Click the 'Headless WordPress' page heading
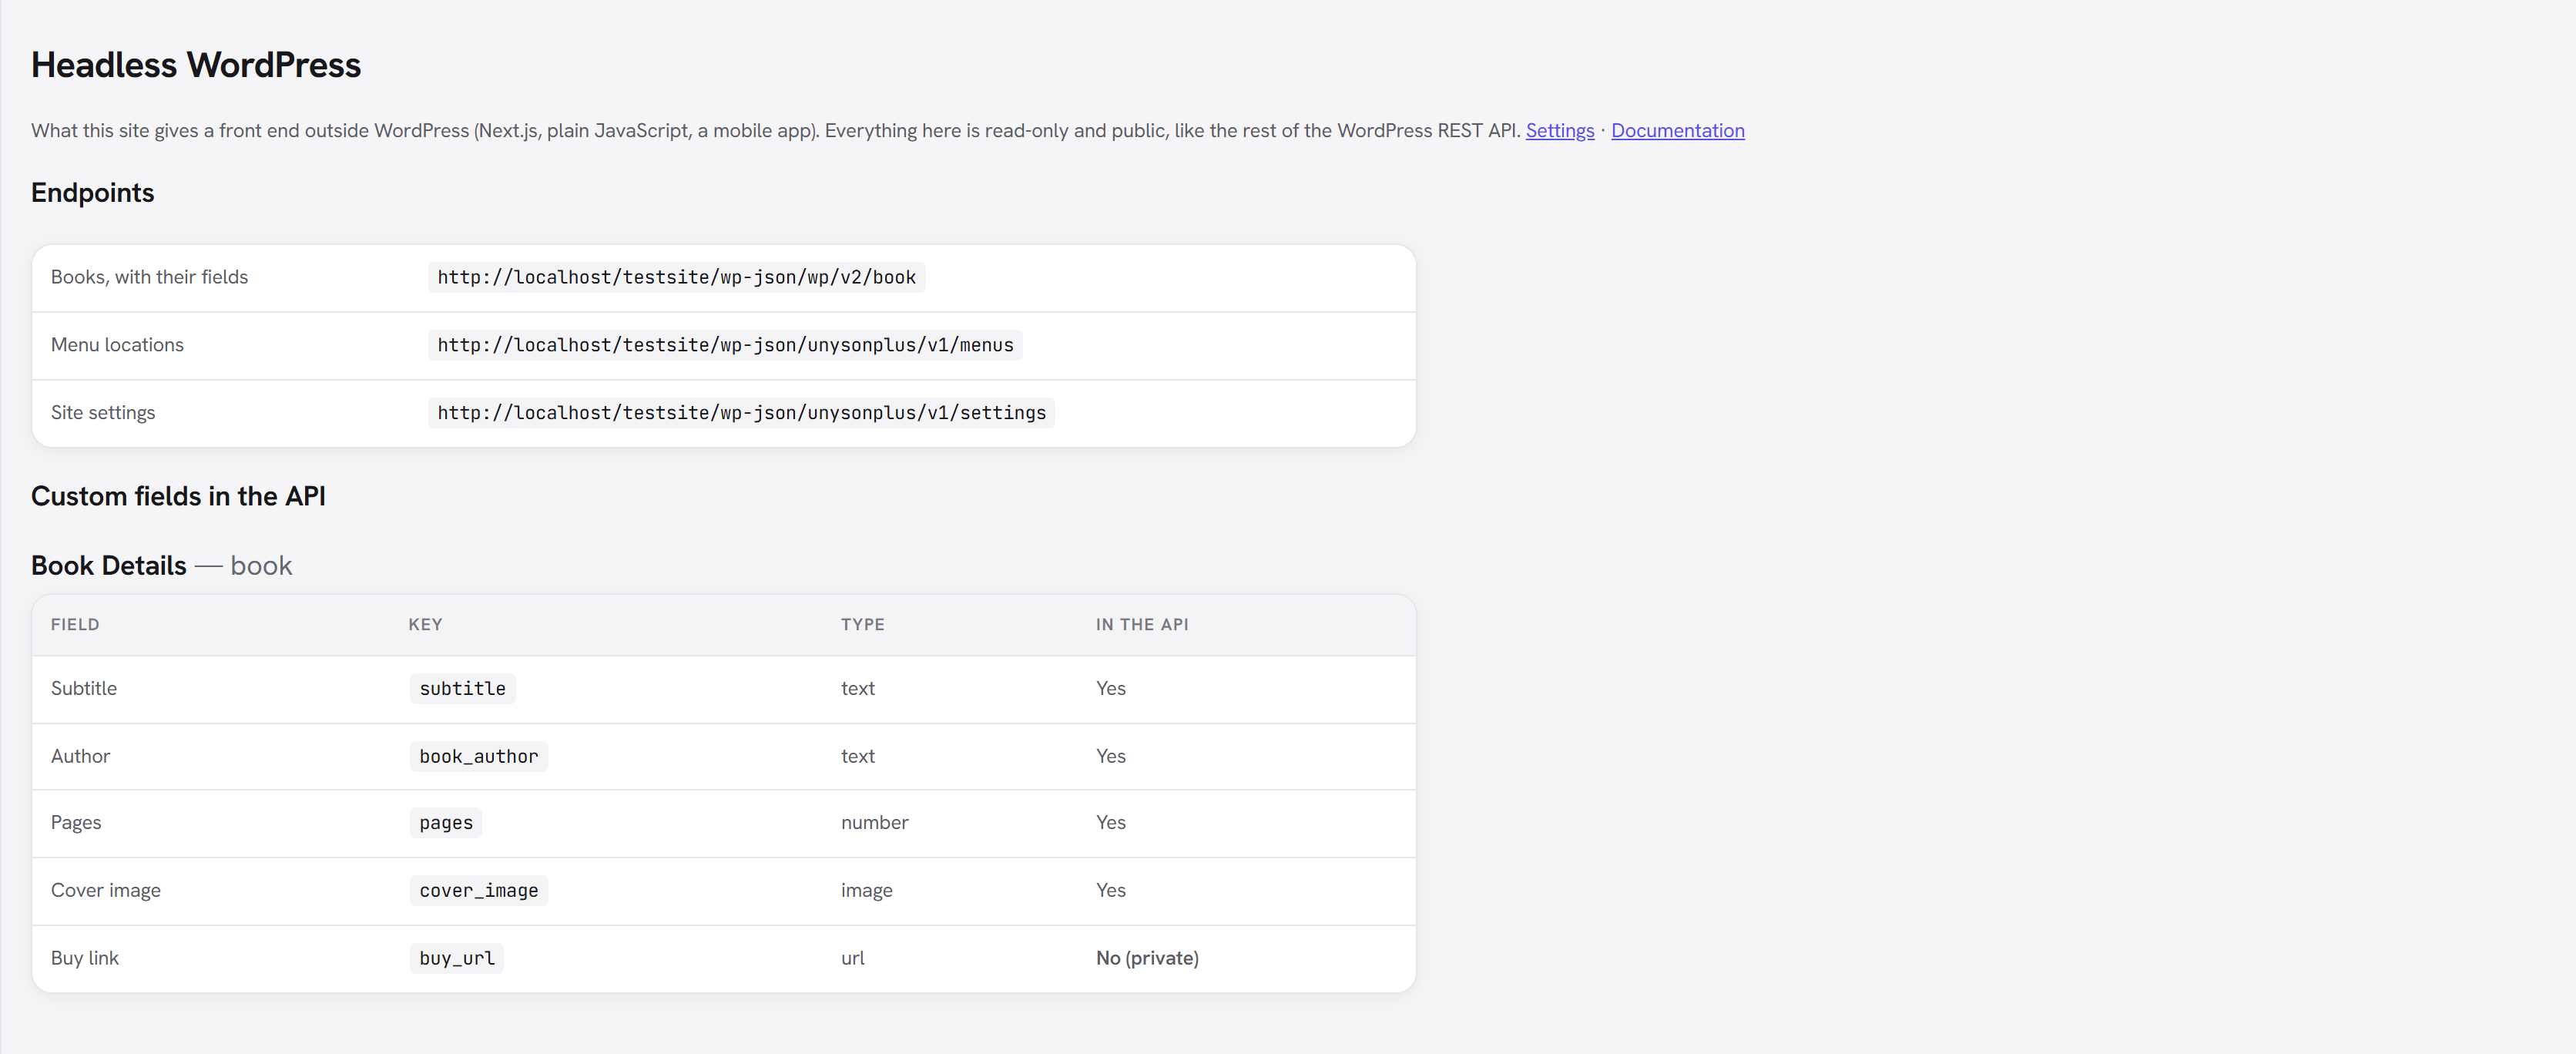 click(196, 65)
